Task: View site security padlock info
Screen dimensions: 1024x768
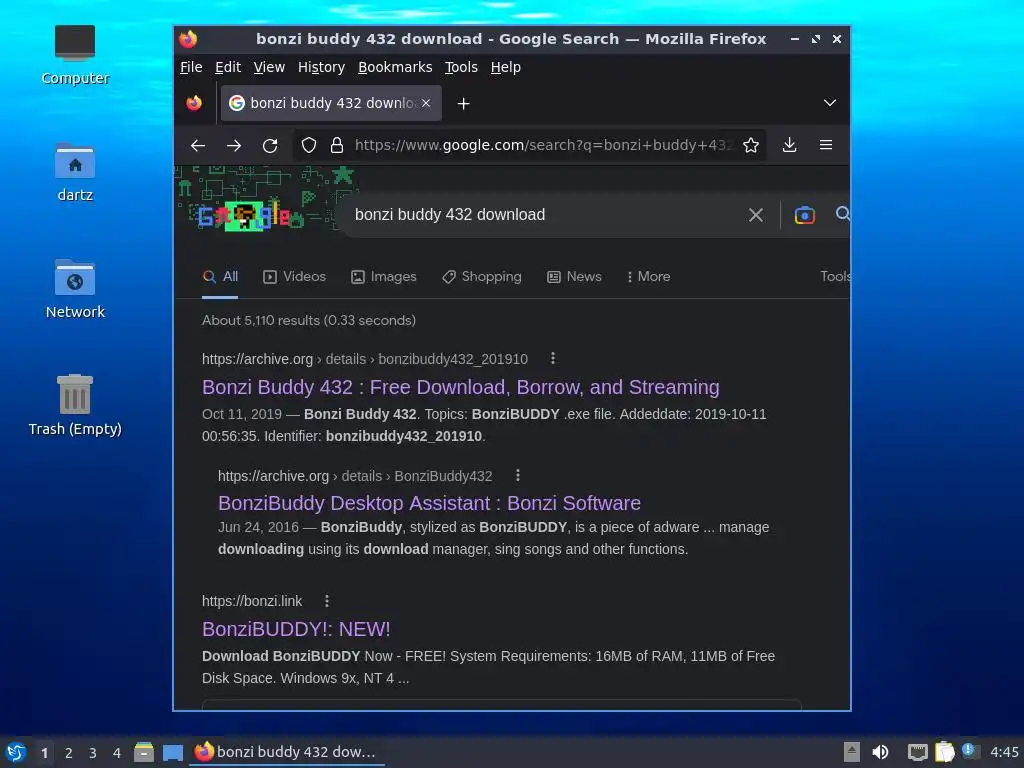Action: (337, 146)
